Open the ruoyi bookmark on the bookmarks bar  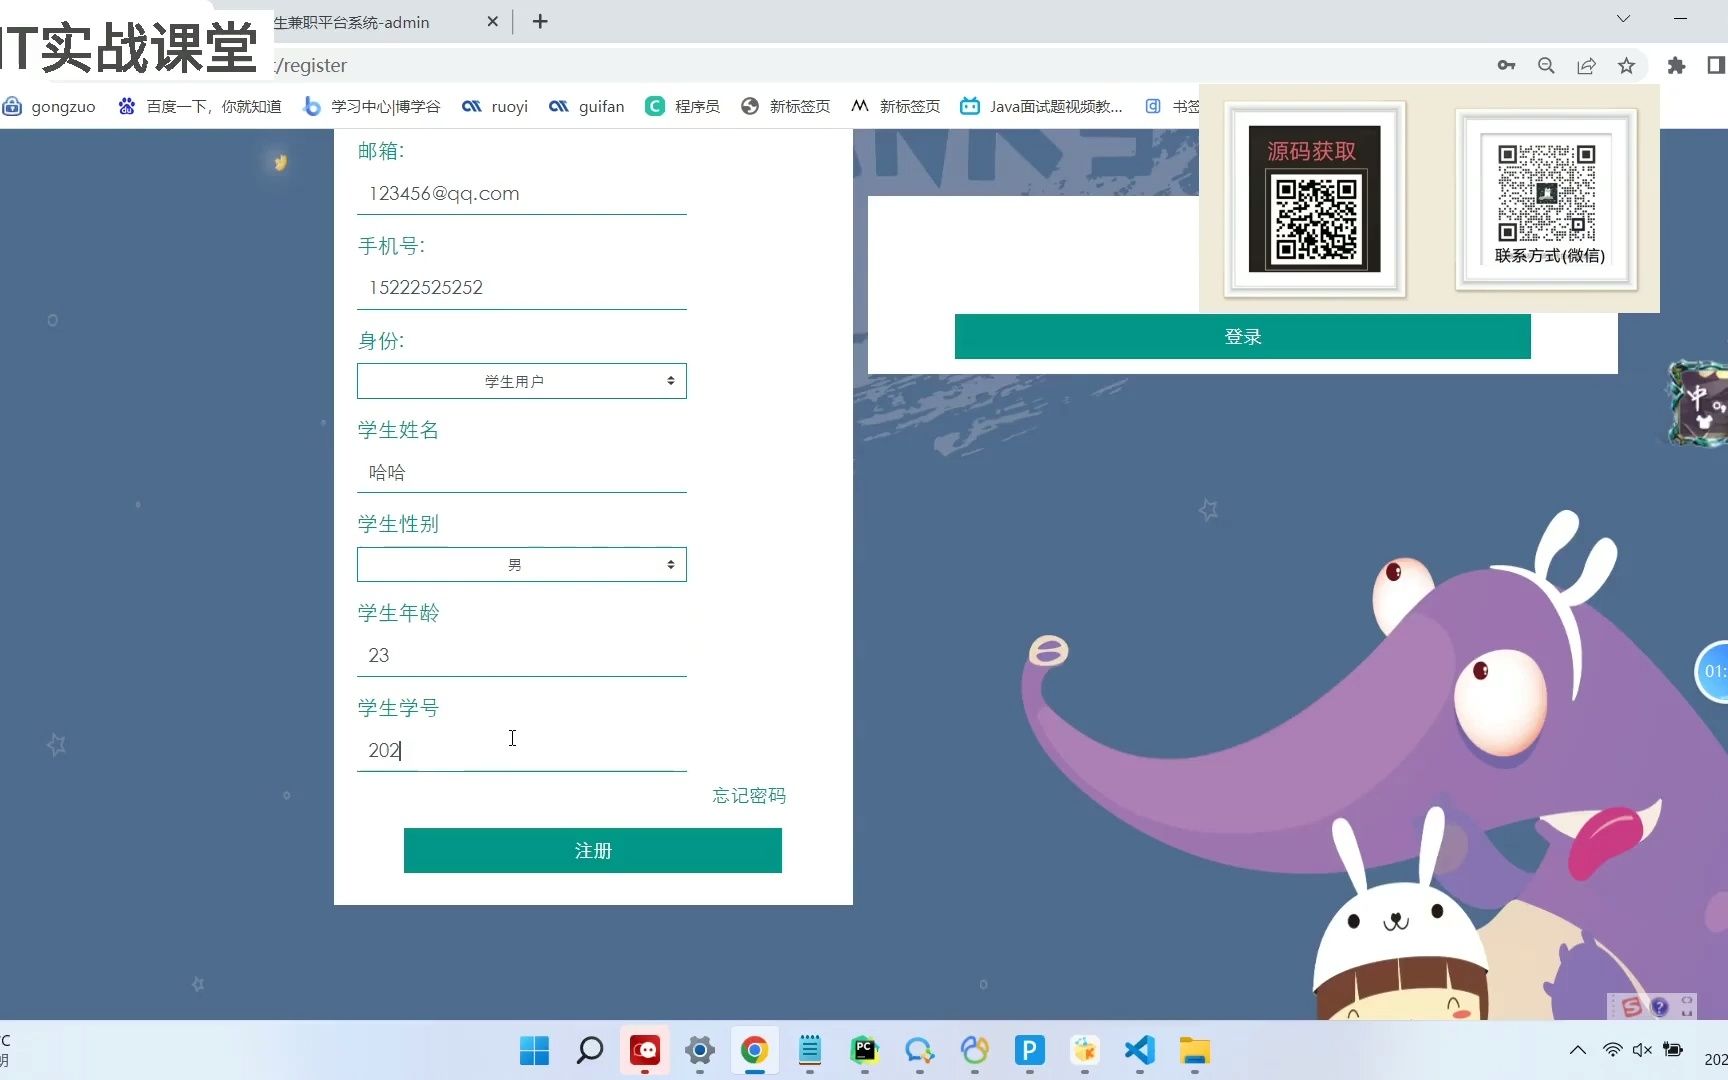[x=495, y=107]
